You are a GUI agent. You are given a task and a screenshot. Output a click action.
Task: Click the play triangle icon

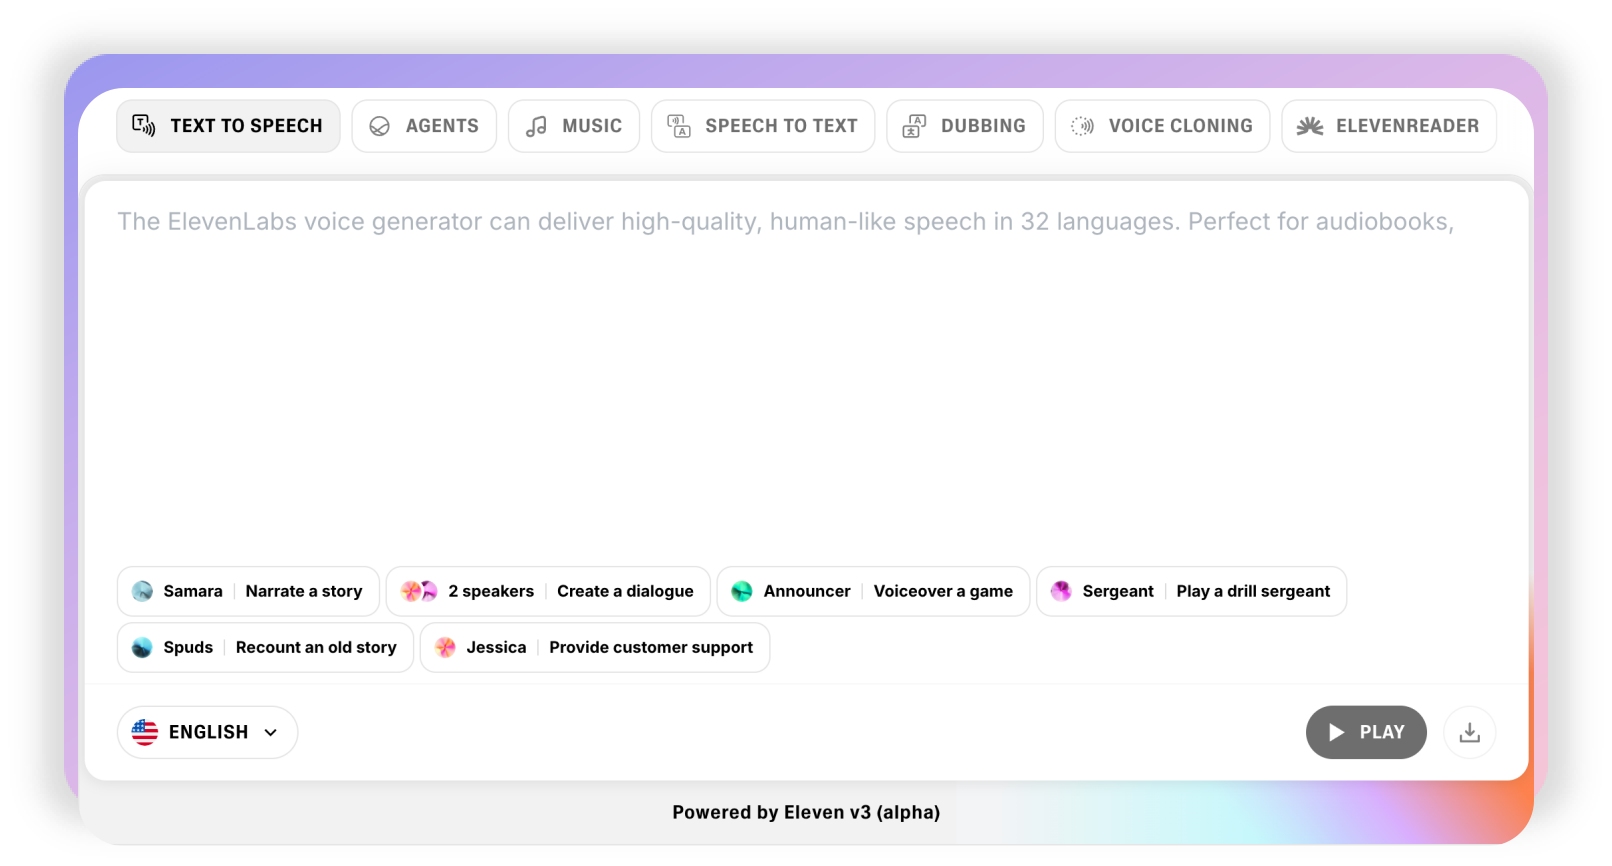tap(1337, 732)
